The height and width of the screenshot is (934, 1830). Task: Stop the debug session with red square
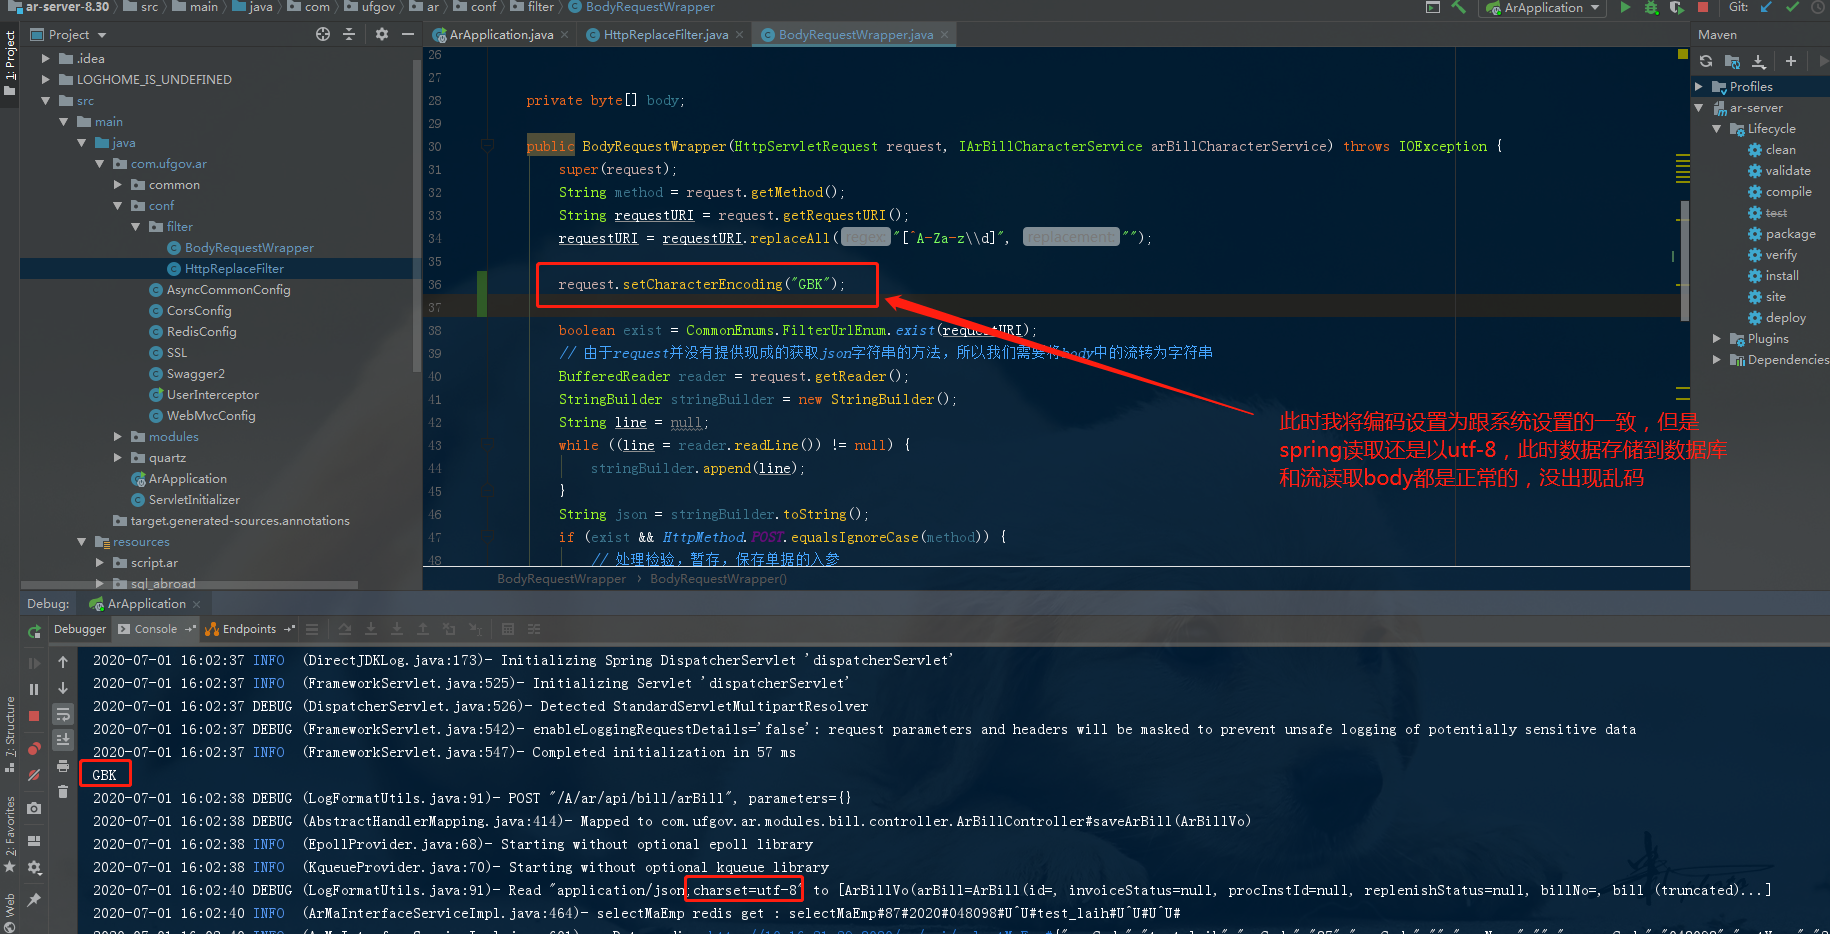click(34, 716)
